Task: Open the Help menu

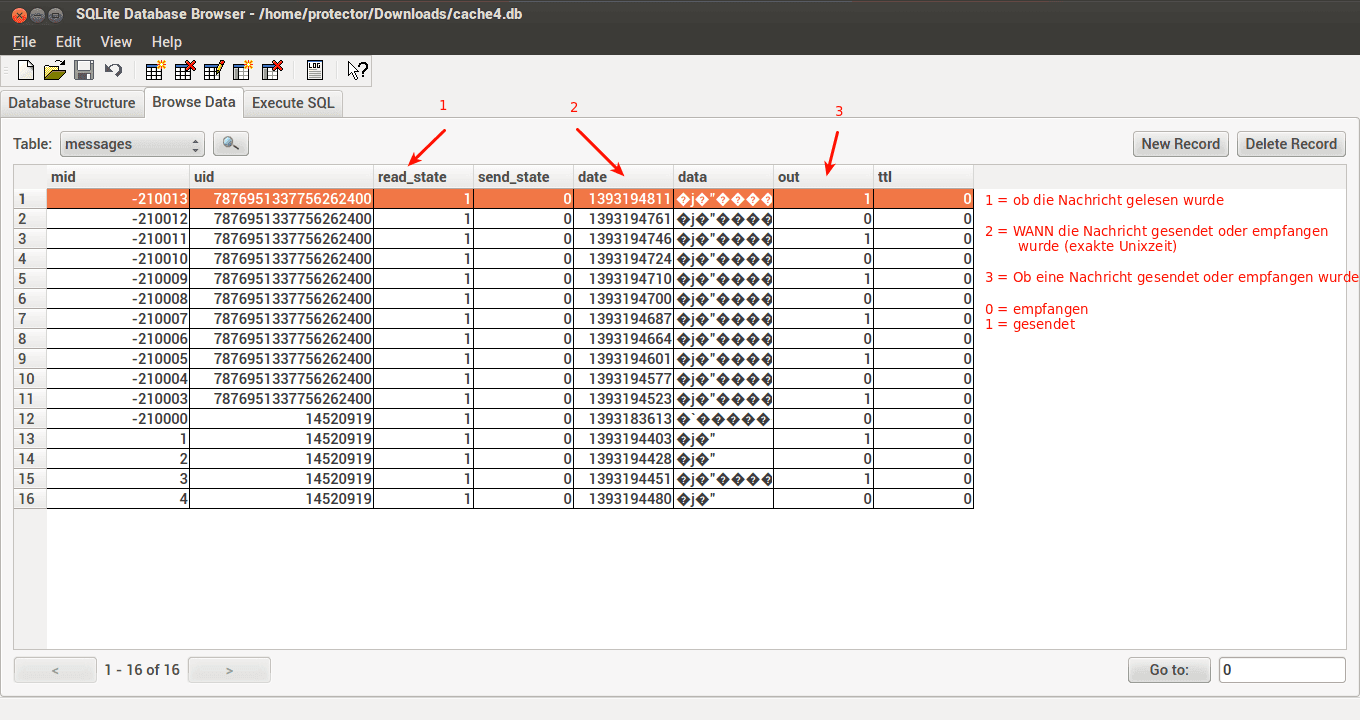Action: pos(167,42)
